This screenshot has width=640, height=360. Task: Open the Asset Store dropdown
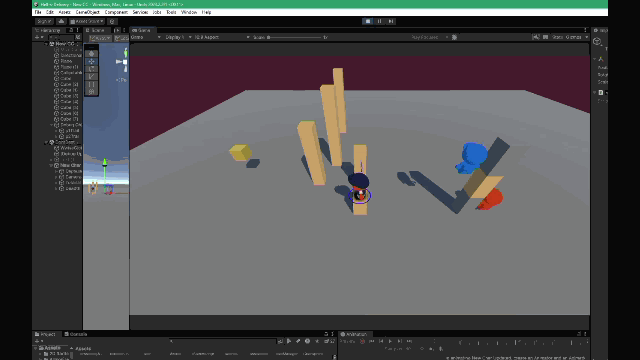(x=87, y=21)
